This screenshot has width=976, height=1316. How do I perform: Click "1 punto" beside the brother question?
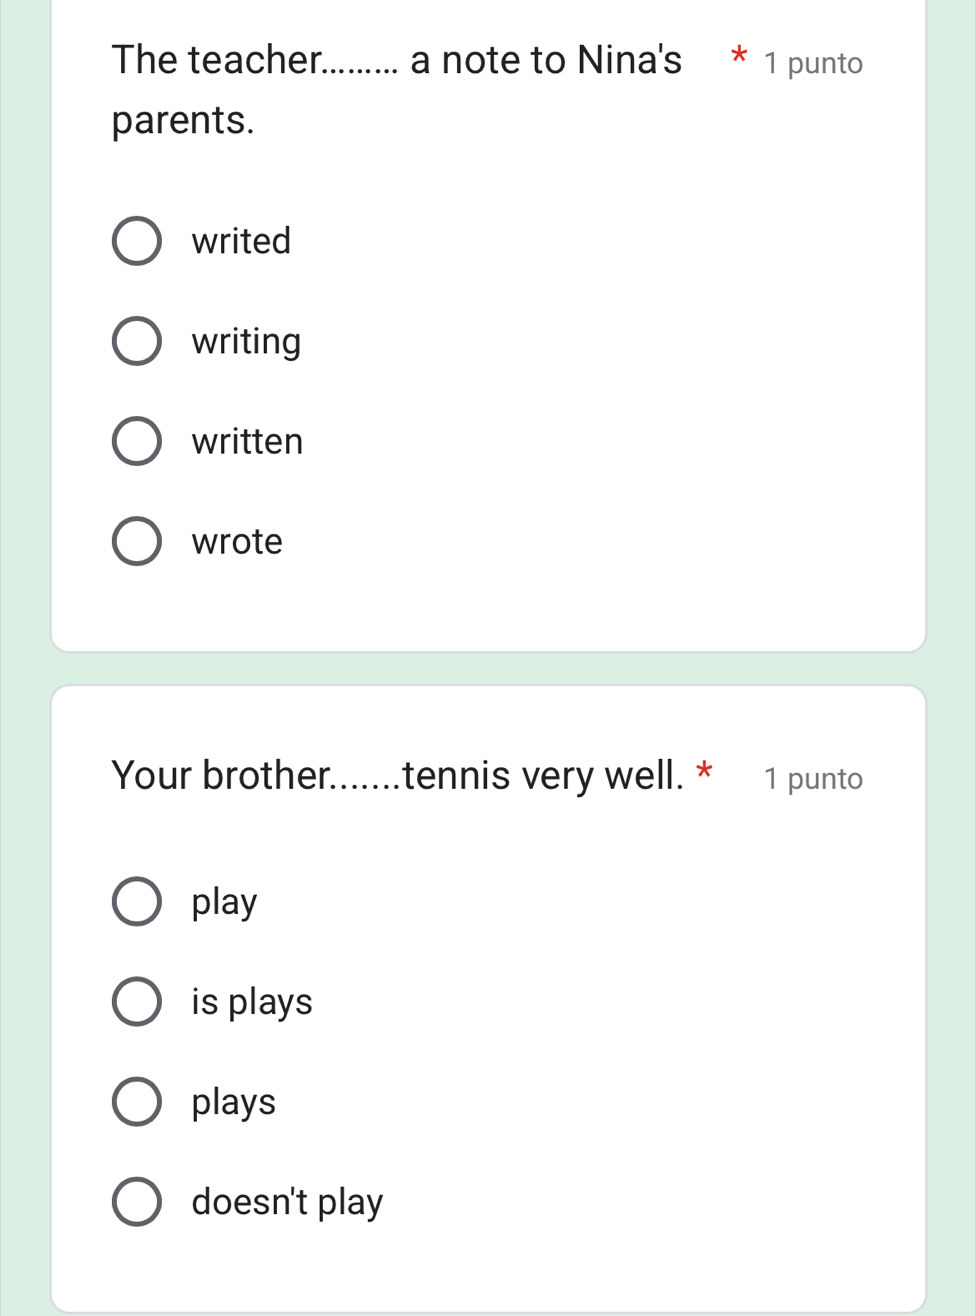tap(812, 778)
